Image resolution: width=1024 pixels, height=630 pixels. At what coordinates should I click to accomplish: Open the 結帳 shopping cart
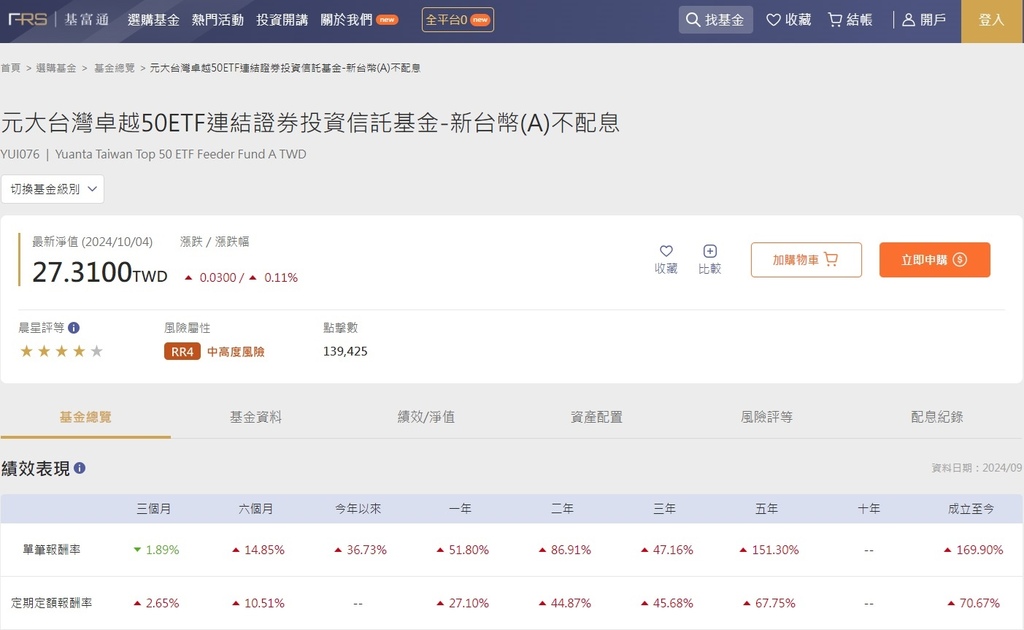849,20
